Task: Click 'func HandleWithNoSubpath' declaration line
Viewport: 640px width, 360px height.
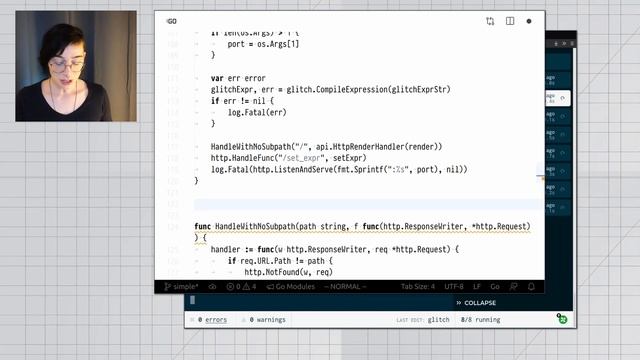Action: (362, 227)
